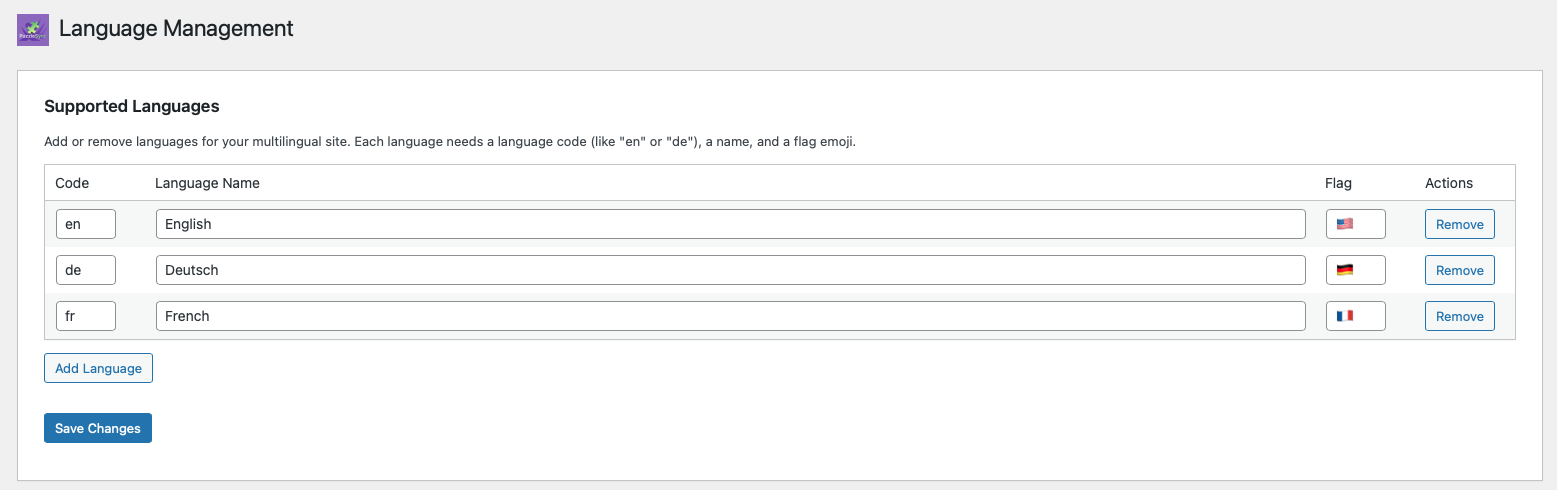Viewport: 1557px width, 490px height.
Task: Click the Supported Languages heading
Action: click(132, 106)
